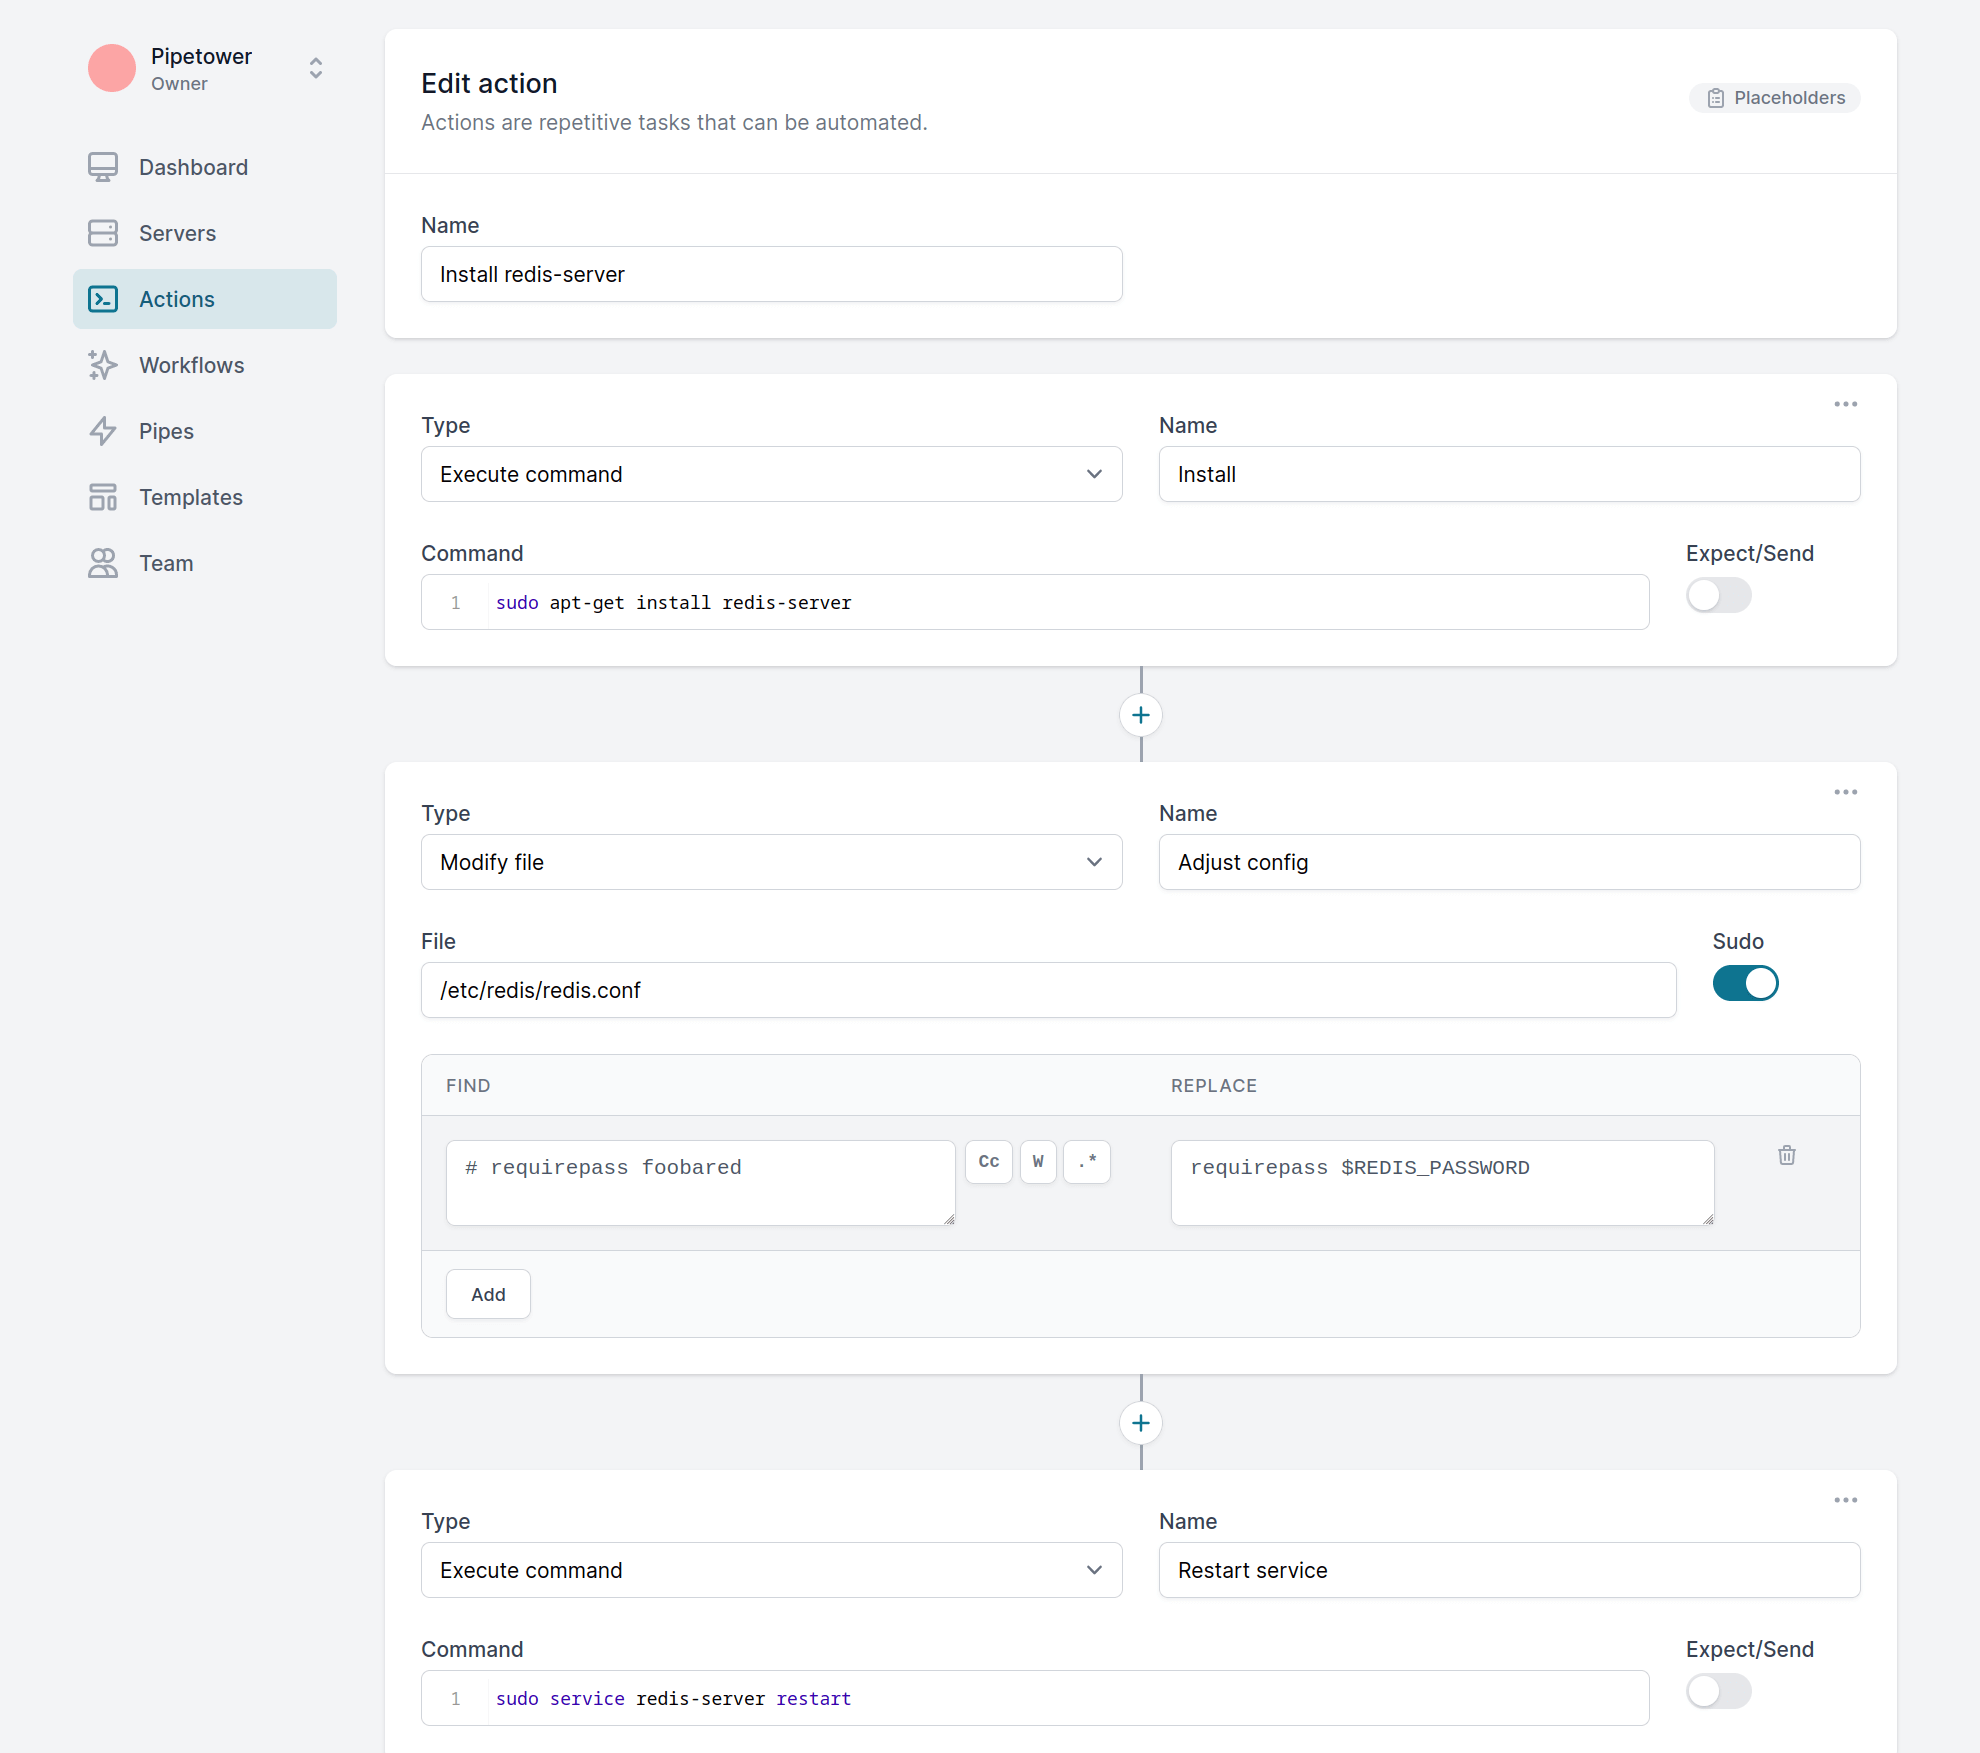Open the Team section
Screen dimensions: 1980x1753
[x=205, y=563]
